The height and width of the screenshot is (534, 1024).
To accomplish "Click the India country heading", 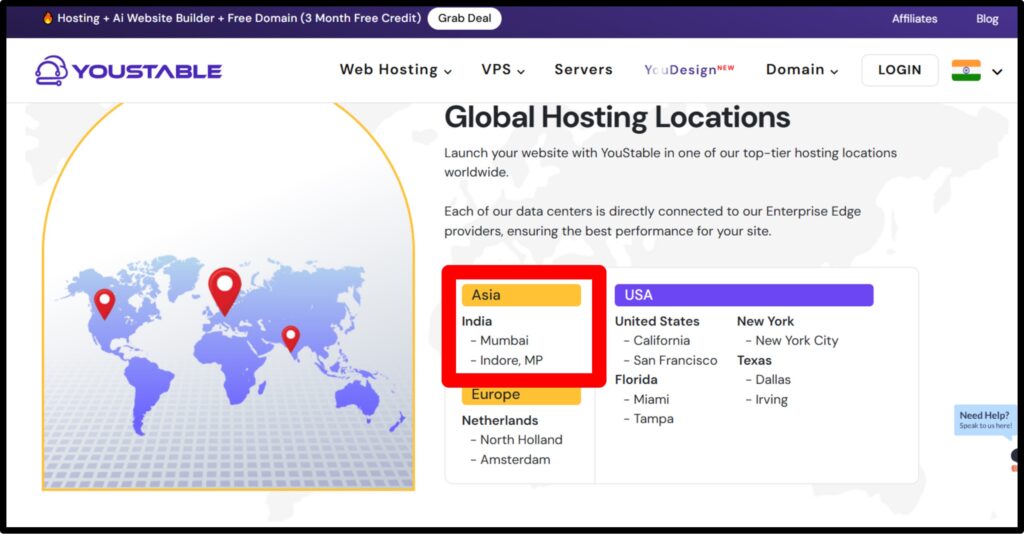I will pos(477,321).
